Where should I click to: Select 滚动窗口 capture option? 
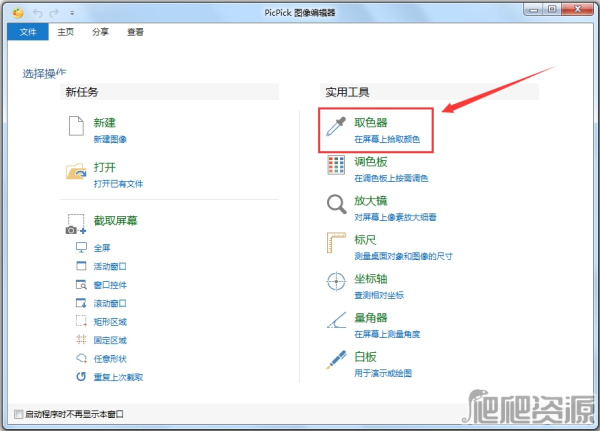pos(110,304)
